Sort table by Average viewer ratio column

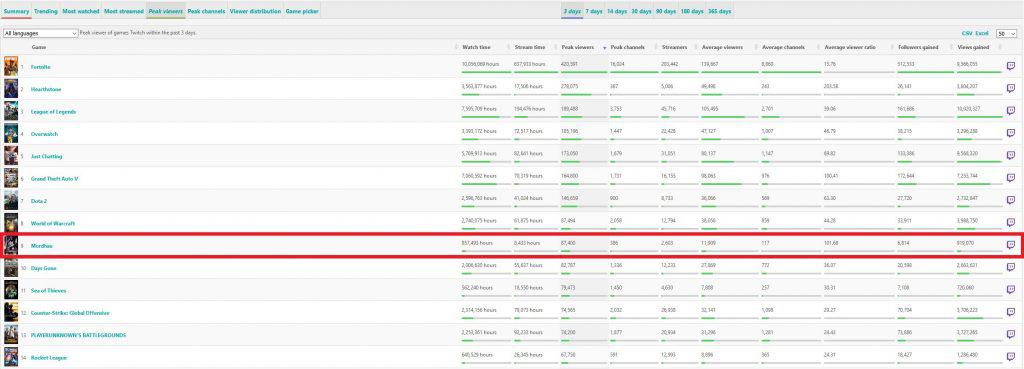click(x=849, y=47)
